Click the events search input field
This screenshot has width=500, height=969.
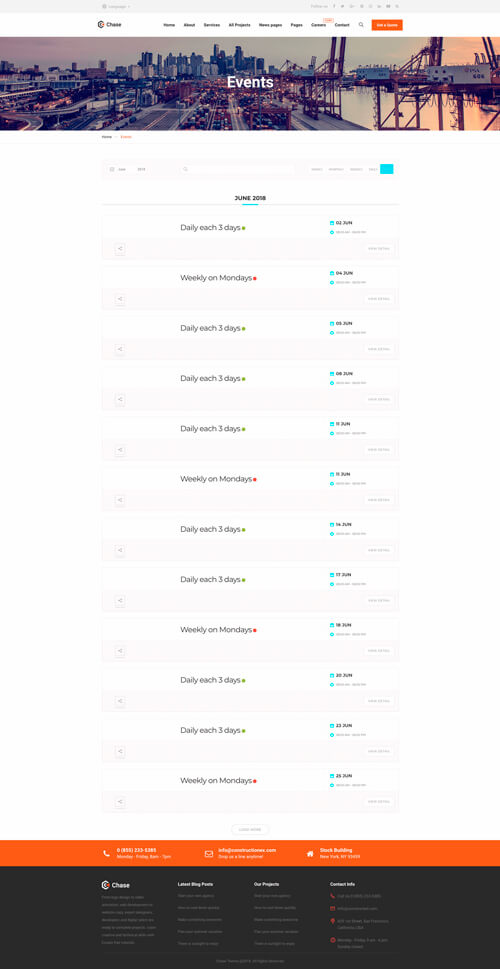click(x=238, y=169)
